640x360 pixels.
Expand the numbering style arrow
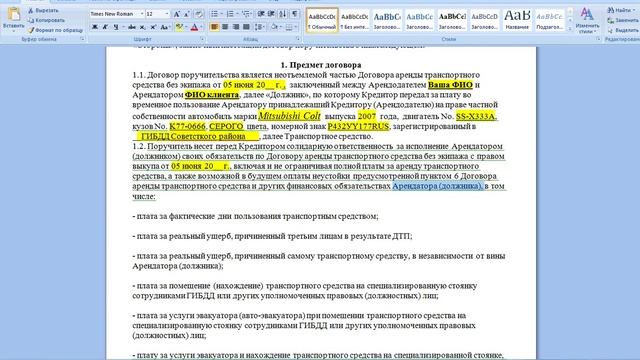pos(238,14)
